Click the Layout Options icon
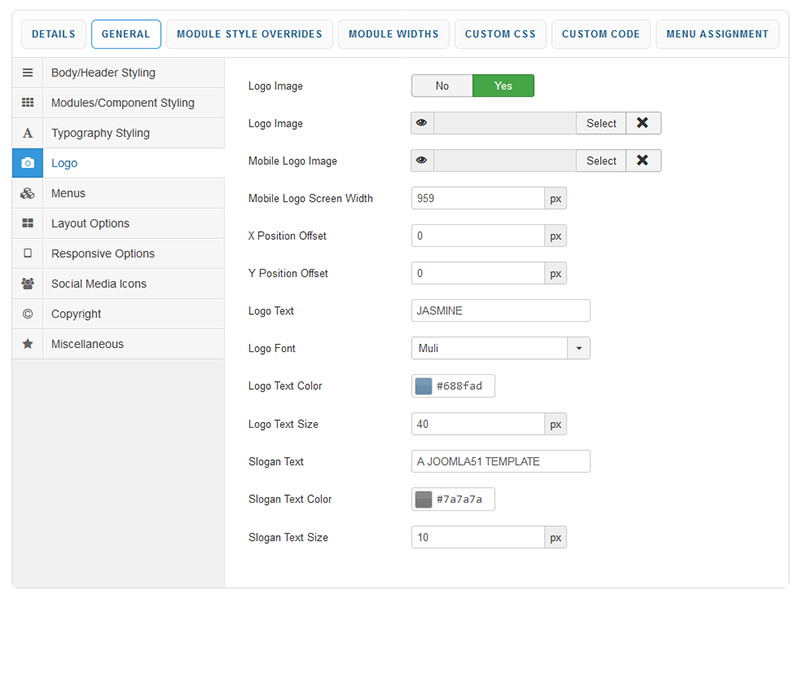Image resolution: width=800 pixels, height=674 pixels. [27, 223]
